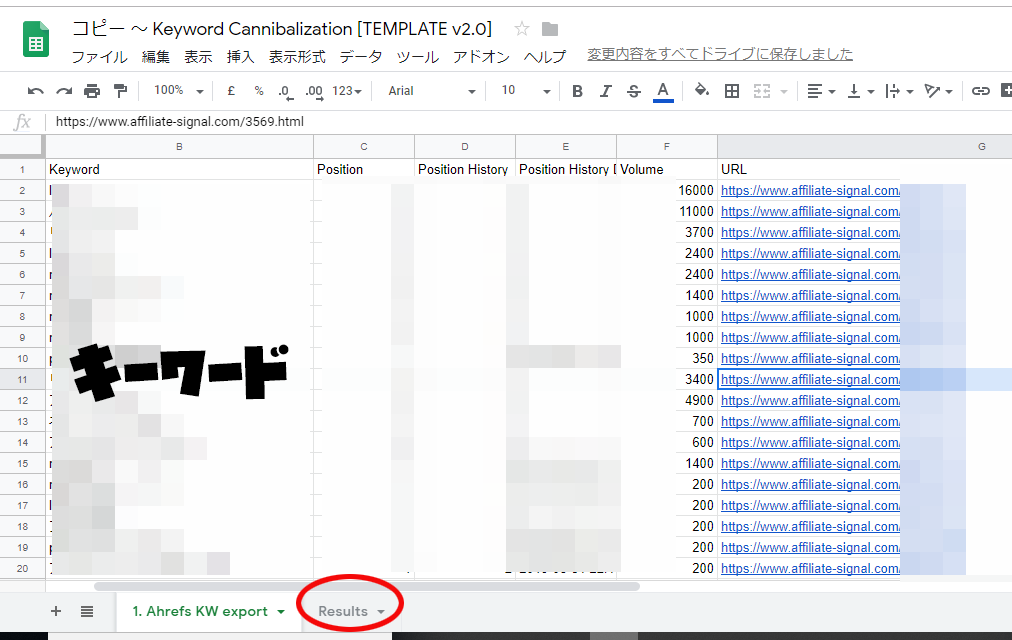Open the zoom level dropdown at 100%
Image resolution: width=1012 pixels, height=640 pixels.
(x=178, y=91)
